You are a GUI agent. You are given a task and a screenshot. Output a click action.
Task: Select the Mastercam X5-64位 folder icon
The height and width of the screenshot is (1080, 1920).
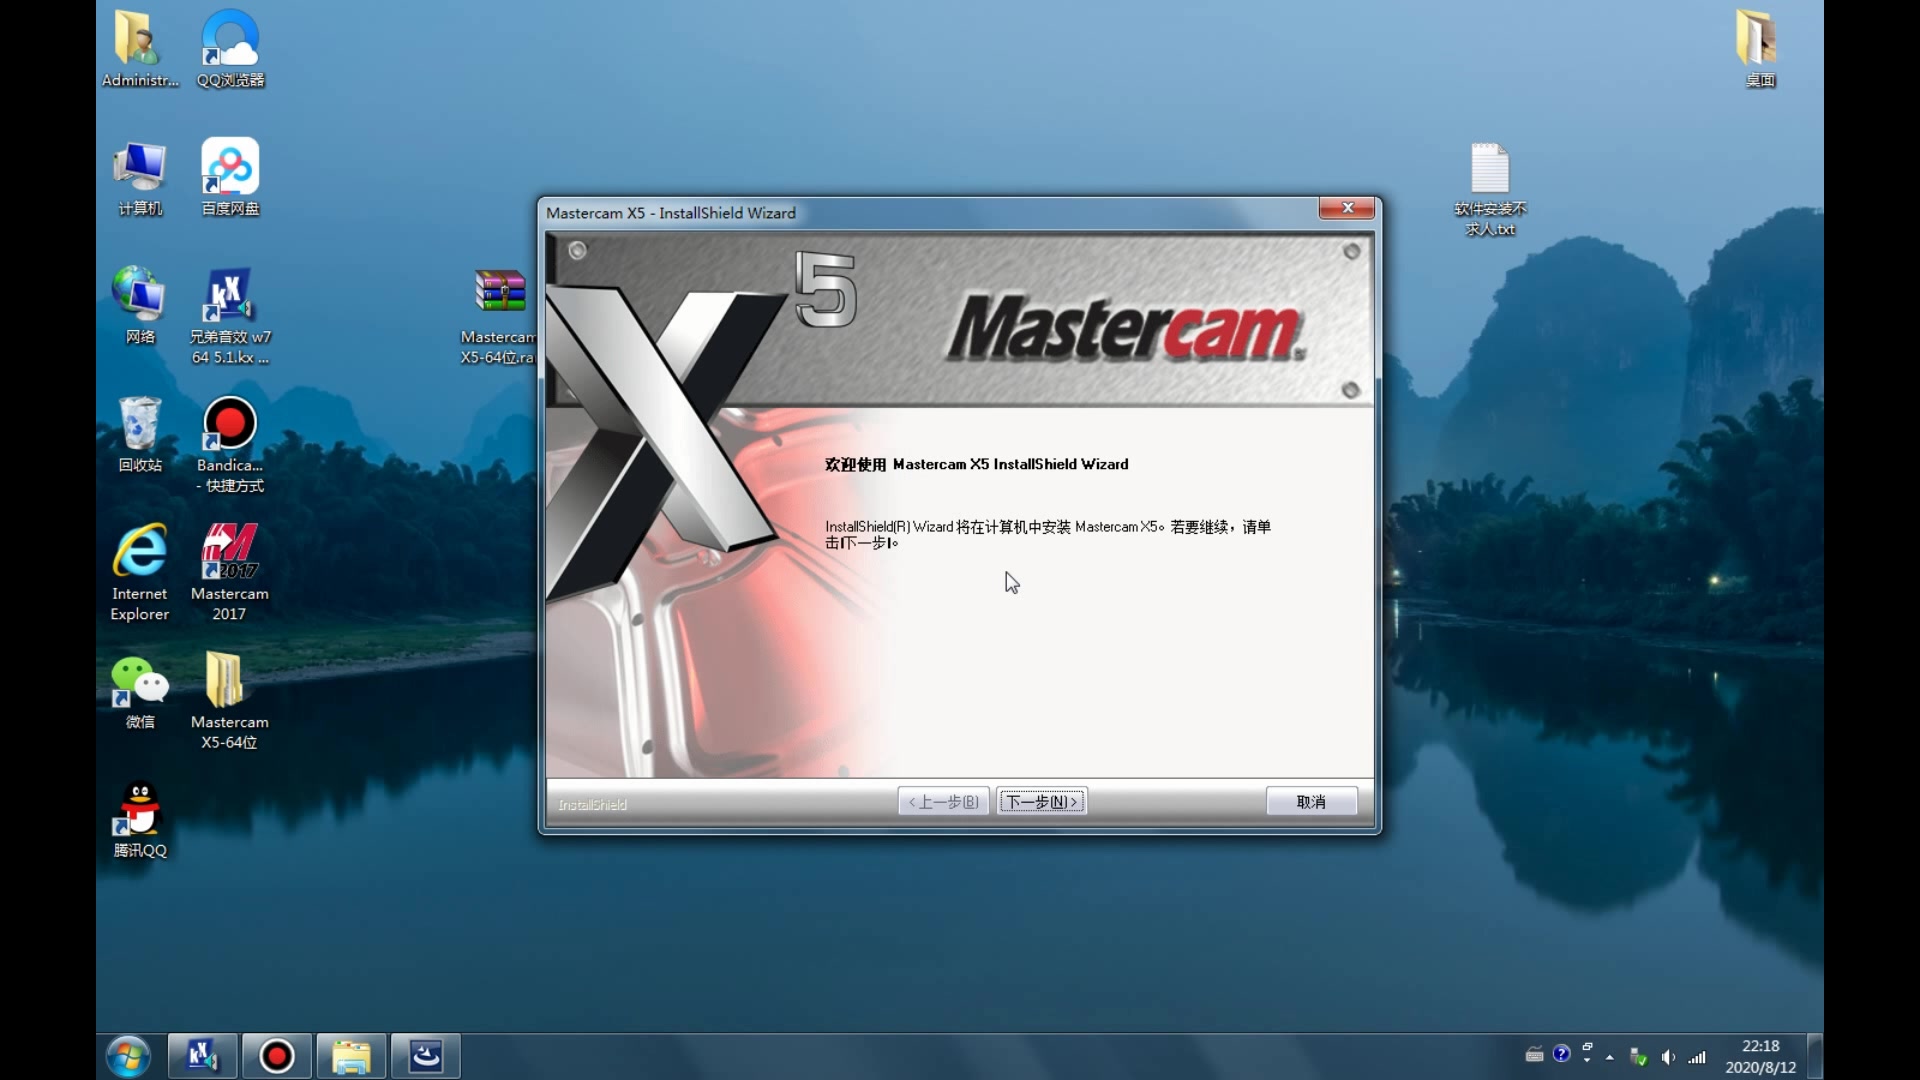pos(230,700)
